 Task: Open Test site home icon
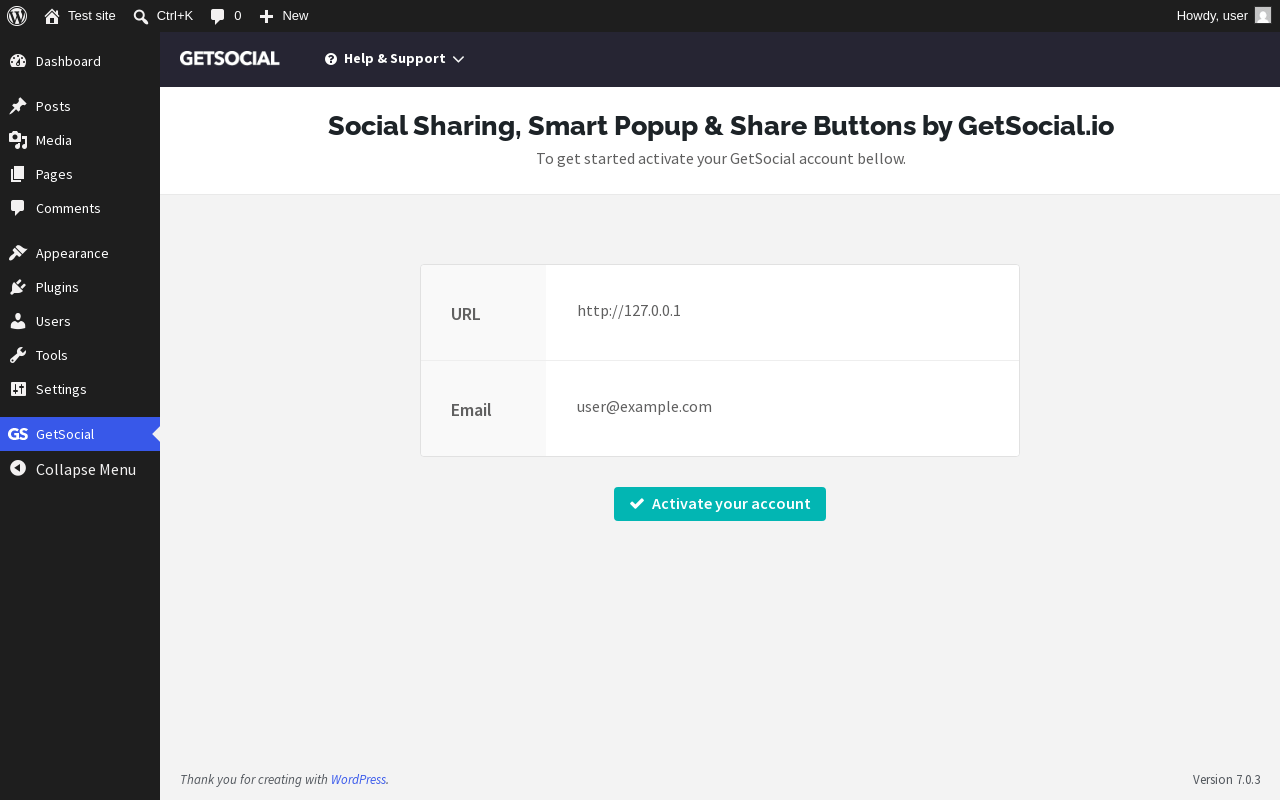click(x=52, y=16)
